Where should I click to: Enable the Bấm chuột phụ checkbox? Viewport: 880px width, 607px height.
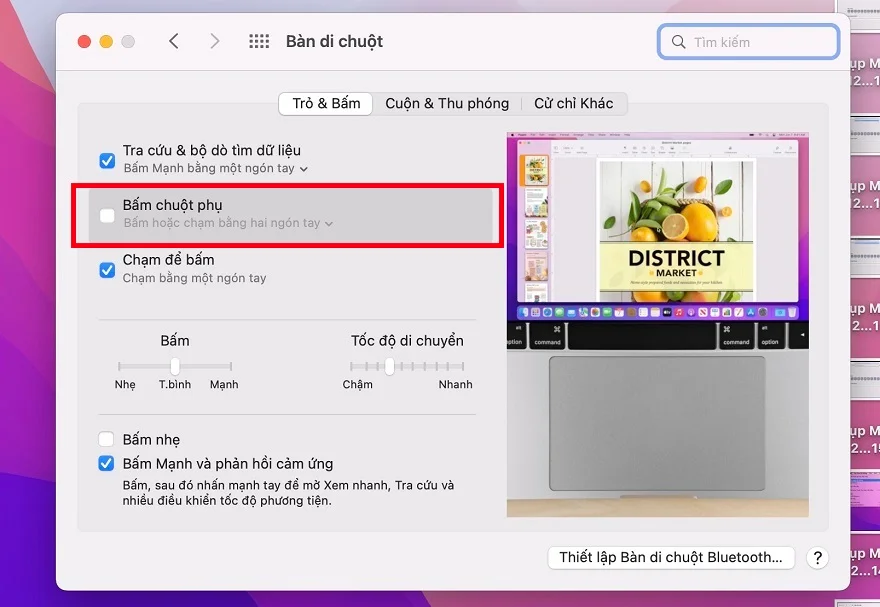107,215
